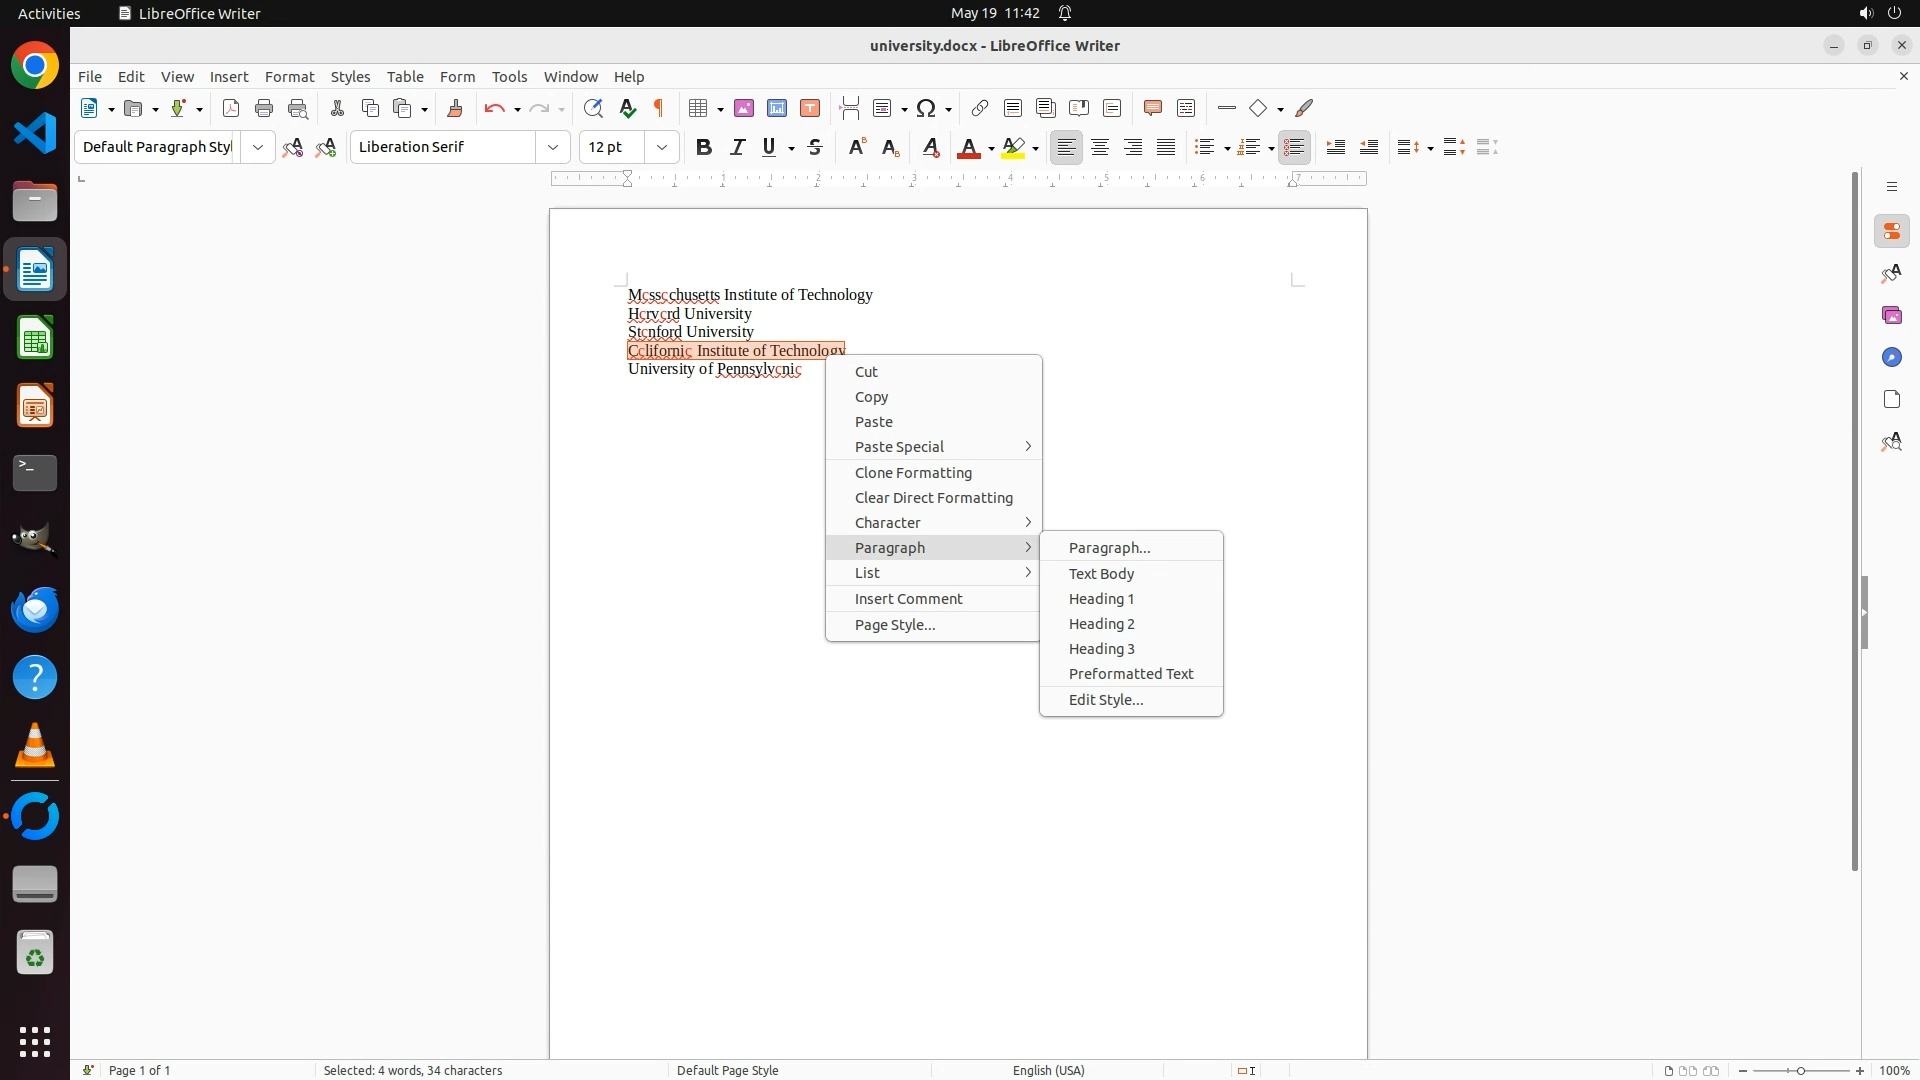Screen dimensions: 1920x1080
Task: Click Edit Style... in the submenu
Action: [x=1105, y=700]
